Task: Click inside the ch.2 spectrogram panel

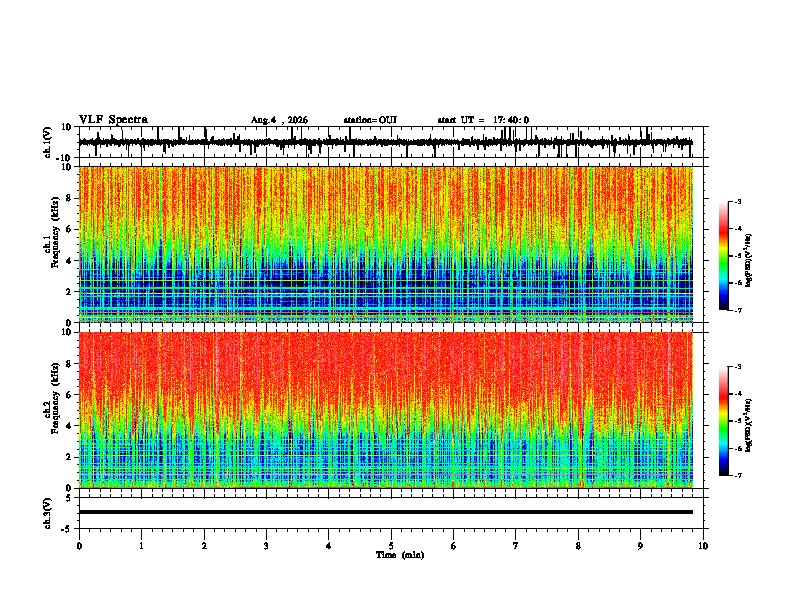Action: (x=386, y=410)
